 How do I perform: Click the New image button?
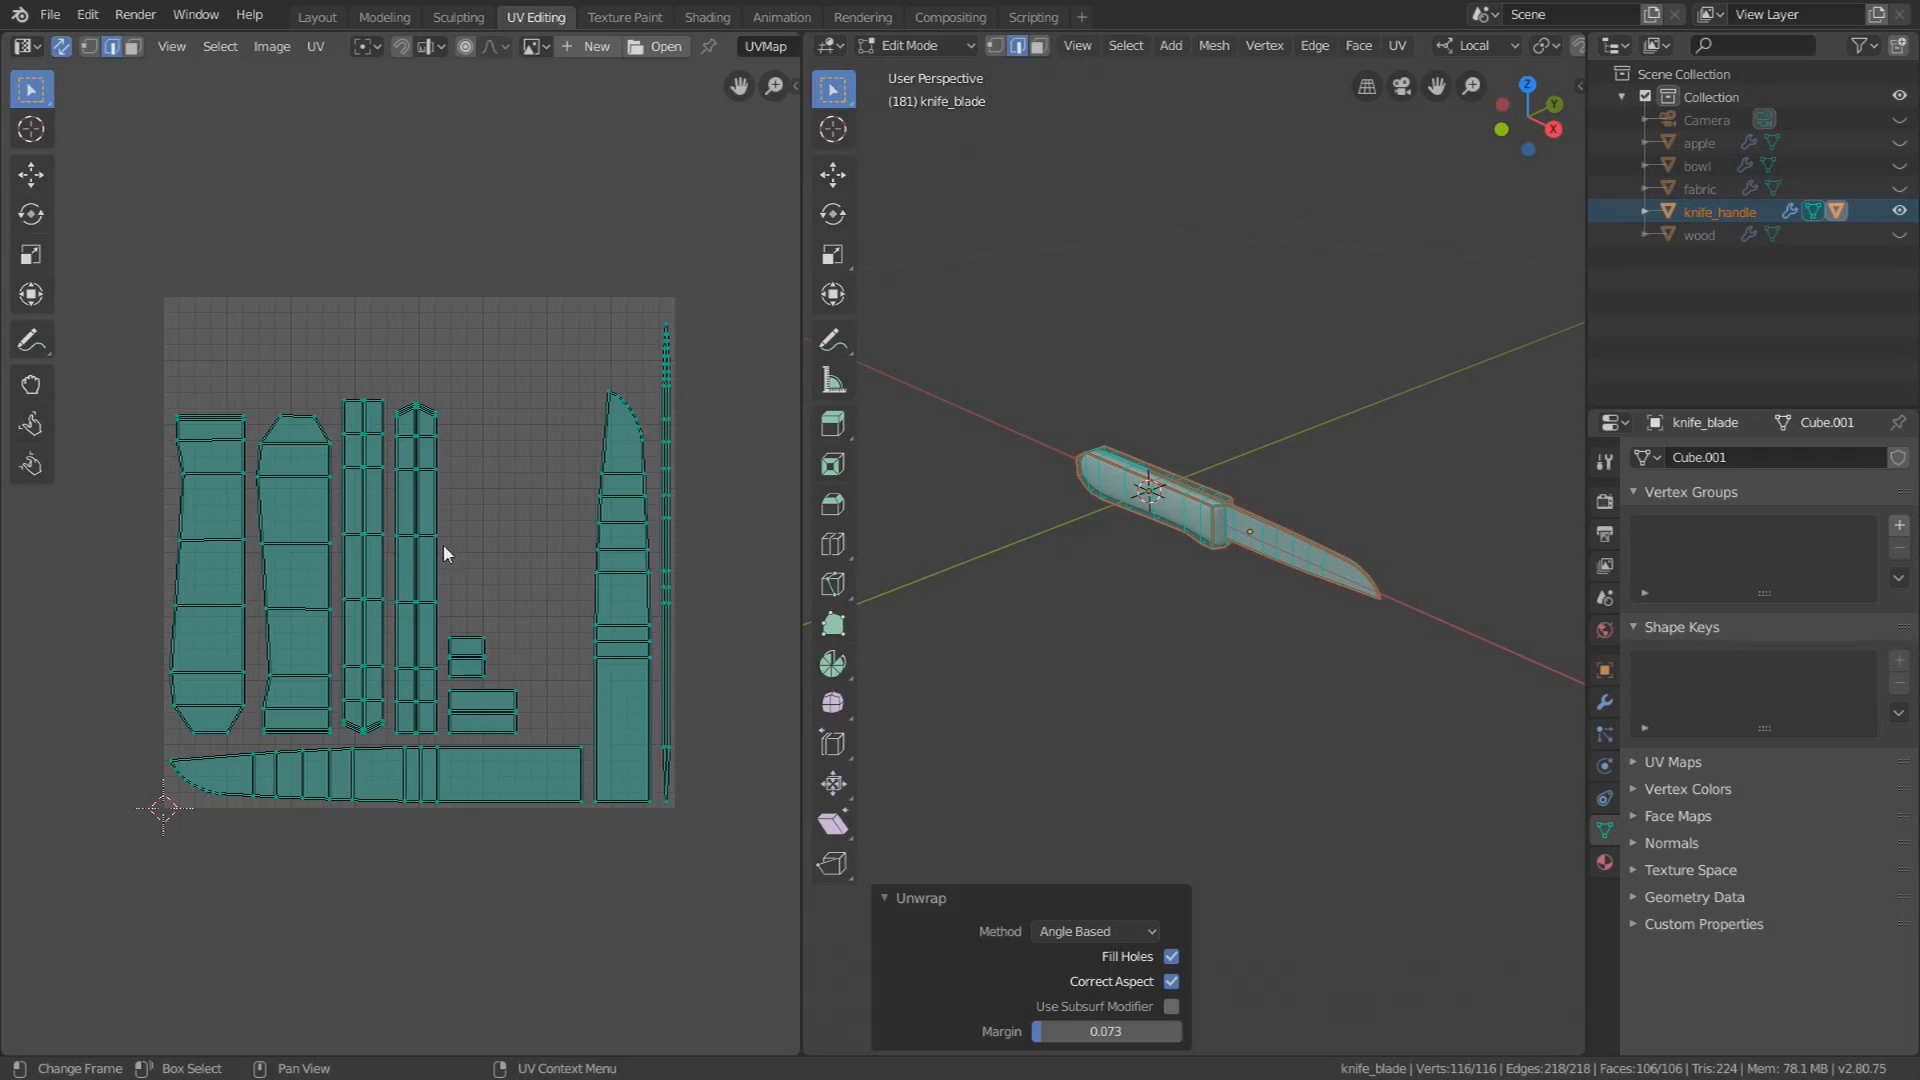597,46
